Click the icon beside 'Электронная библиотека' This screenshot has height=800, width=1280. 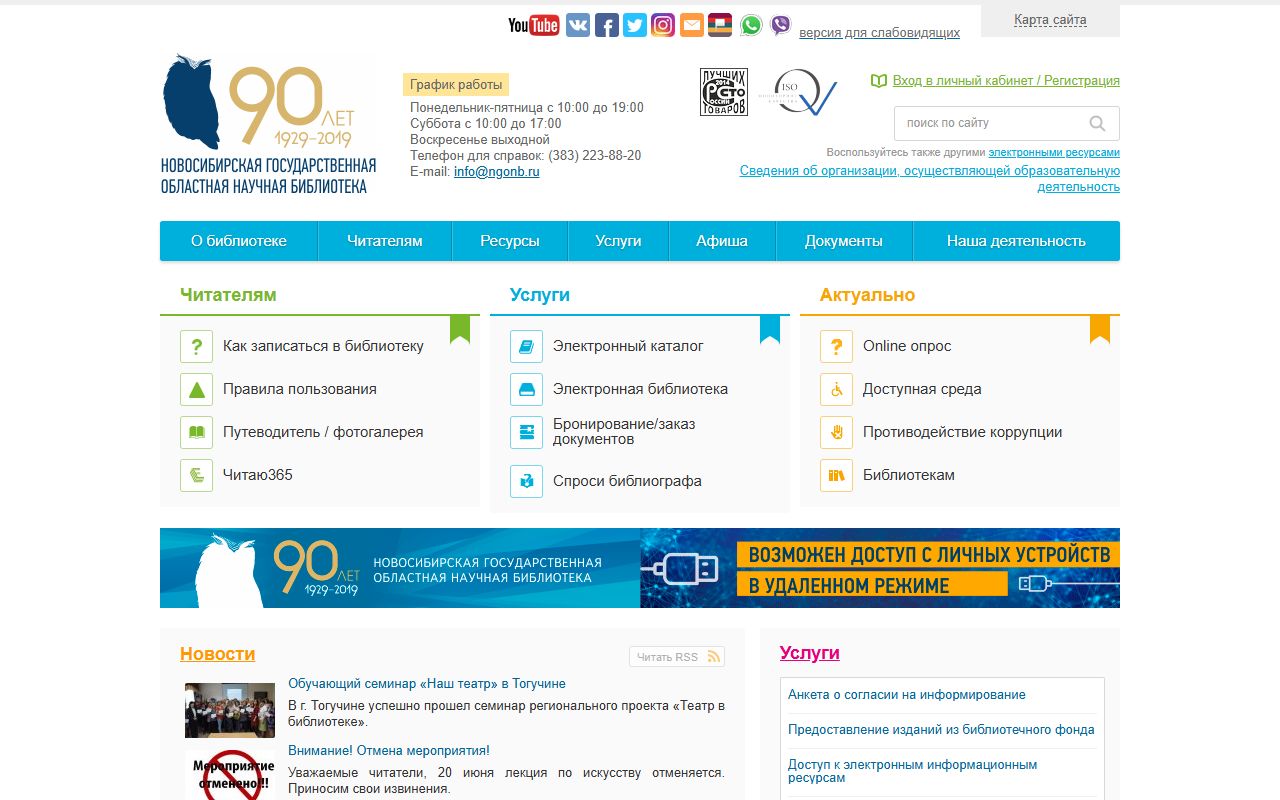(x=526, y=389)
